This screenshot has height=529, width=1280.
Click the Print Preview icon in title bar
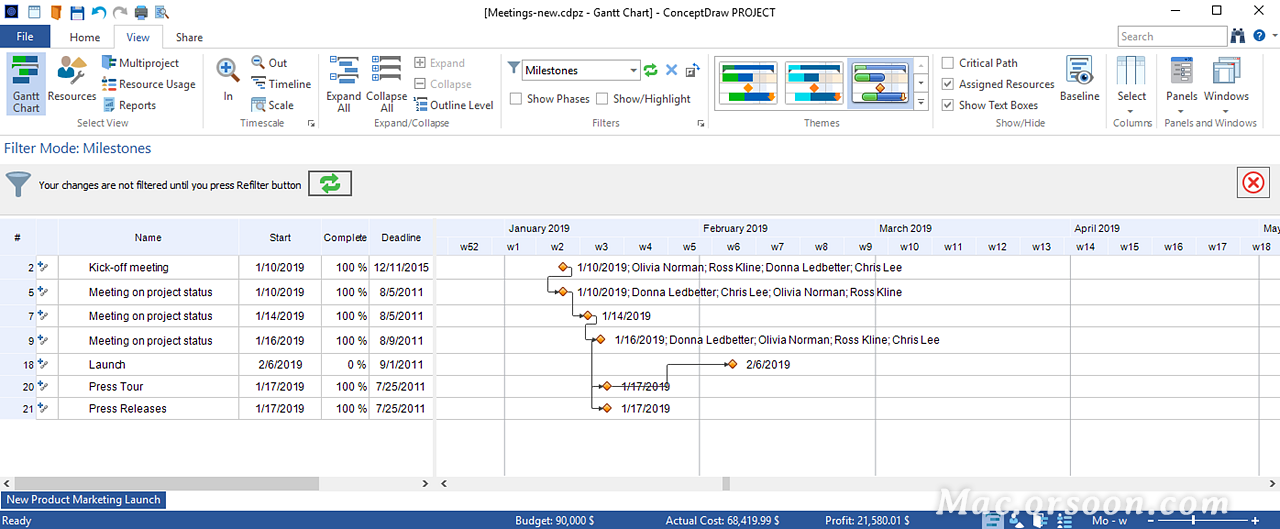pyautogui.click(x=161, y=13)
